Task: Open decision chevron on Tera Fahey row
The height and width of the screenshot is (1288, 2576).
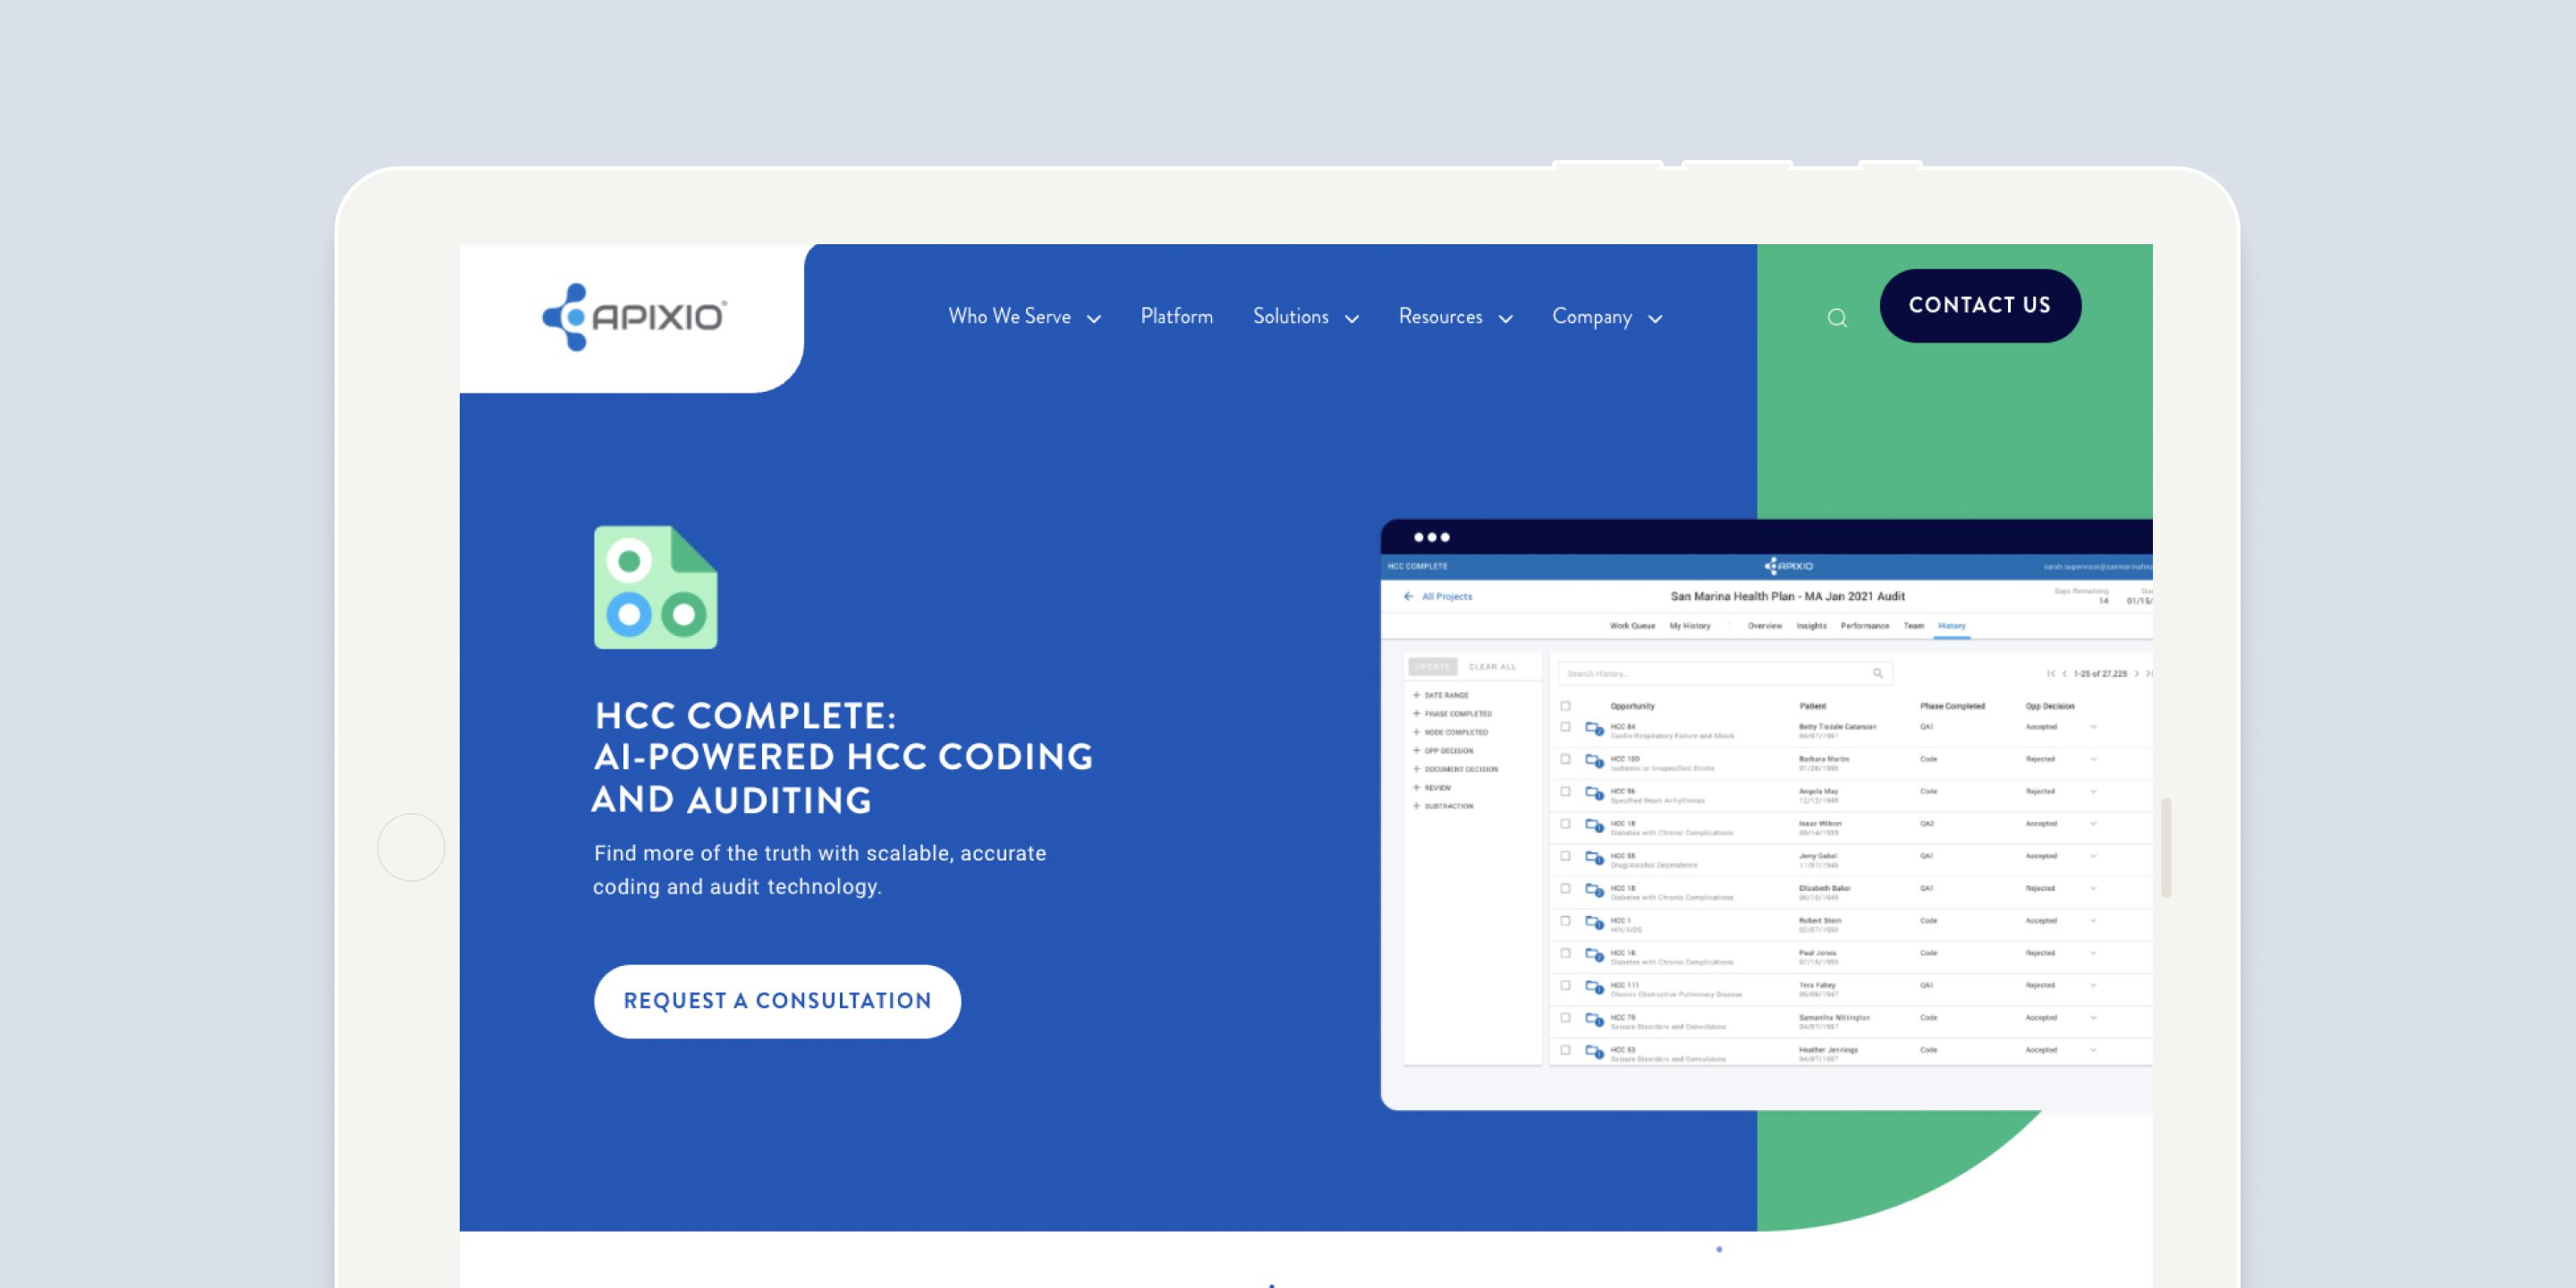Action: (2093, 986)
